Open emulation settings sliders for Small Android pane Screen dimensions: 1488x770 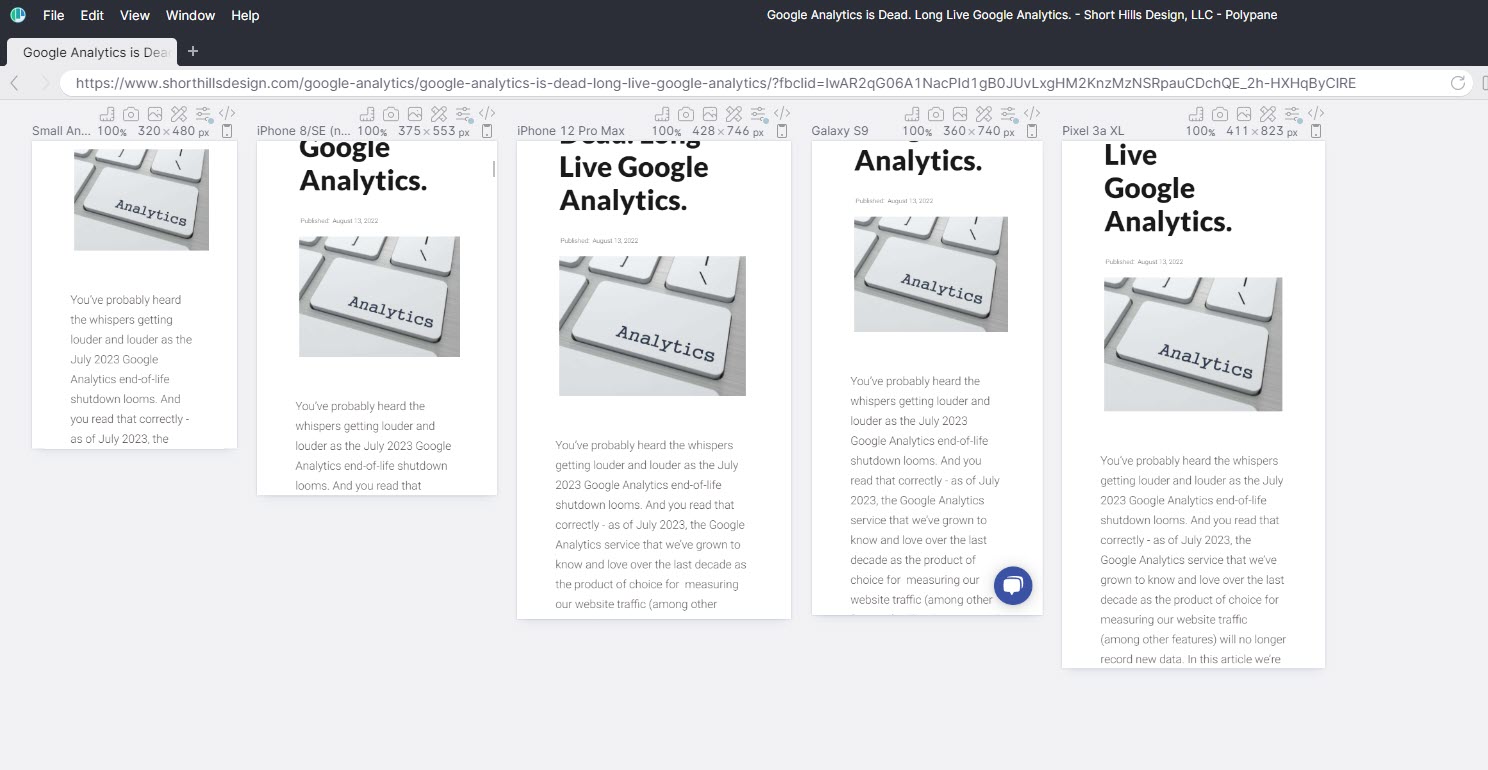click(203, 114)
